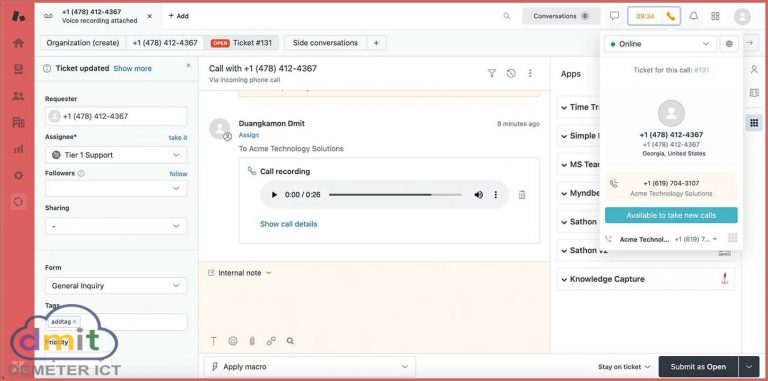
Task: Open the user context panel icon
Action: (754, 70)
